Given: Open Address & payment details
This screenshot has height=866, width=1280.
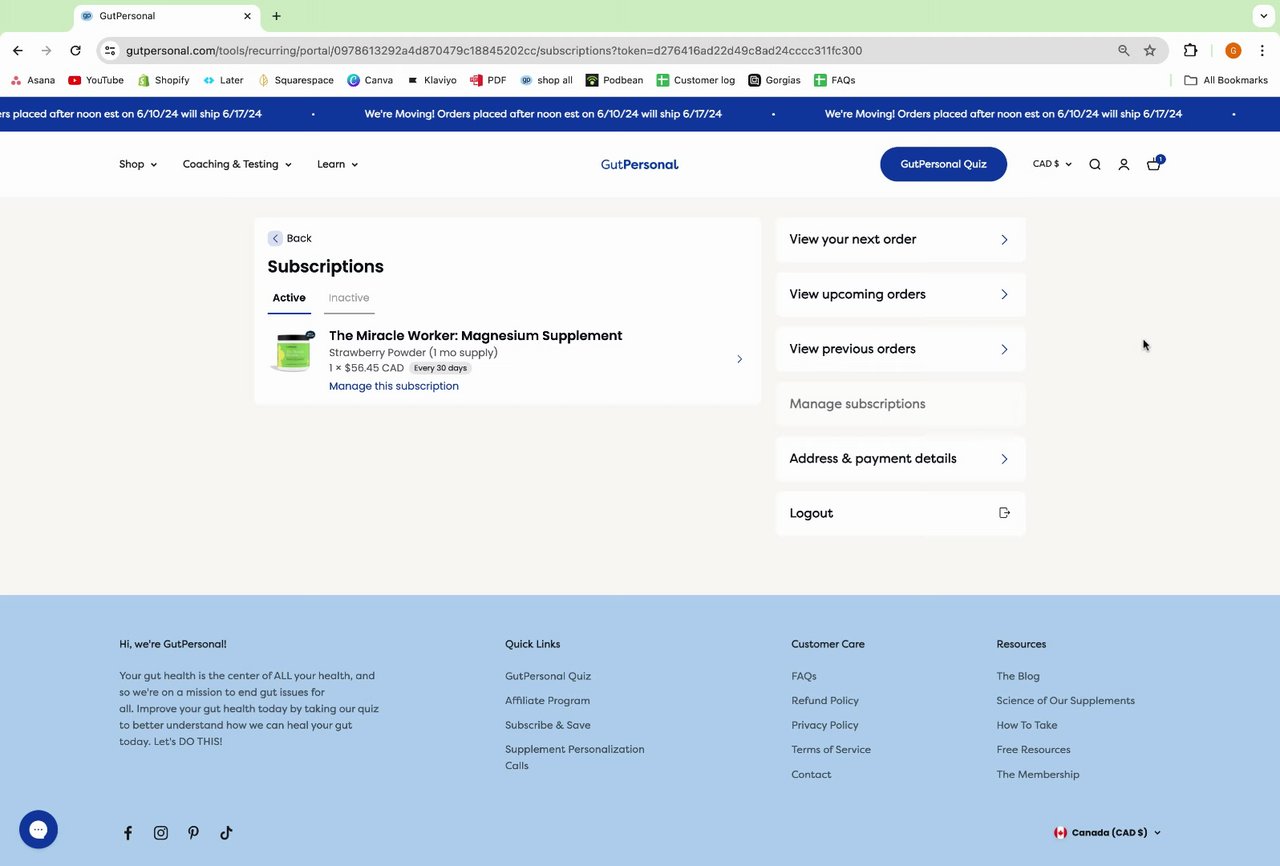Looking at the screenshot, I should point(900,459).
